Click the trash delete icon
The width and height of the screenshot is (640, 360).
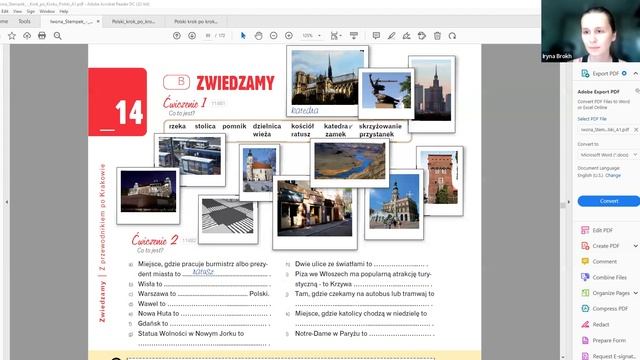point(437,36)
